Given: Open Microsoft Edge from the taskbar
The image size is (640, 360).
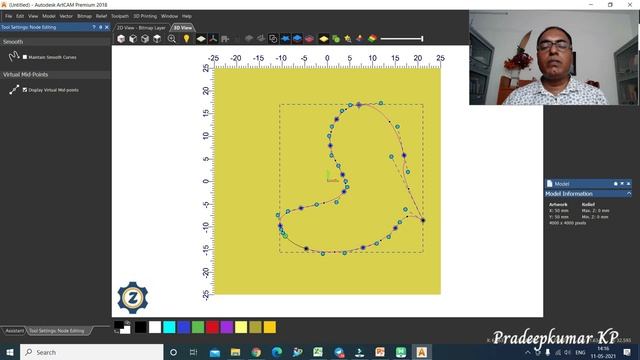Looking at the screenshot, I should click(x=277, y=352).
